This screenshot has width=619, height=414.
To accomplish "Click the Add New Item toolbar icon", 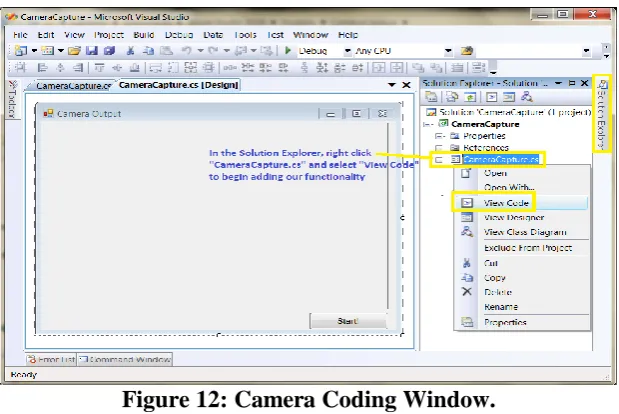I will (x=47, y=51).
